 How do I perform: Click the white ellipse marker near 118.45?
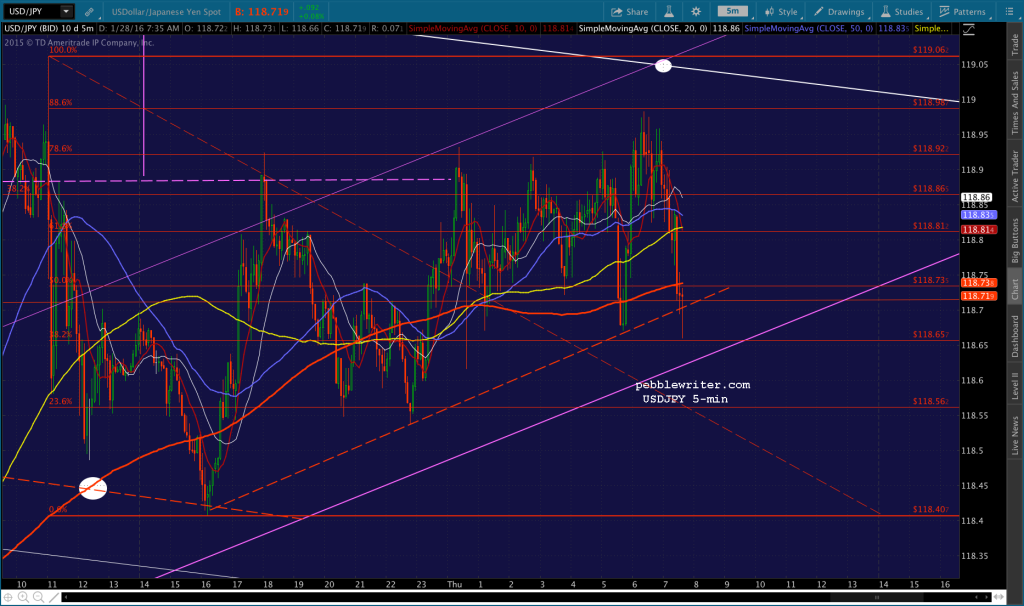93,488
